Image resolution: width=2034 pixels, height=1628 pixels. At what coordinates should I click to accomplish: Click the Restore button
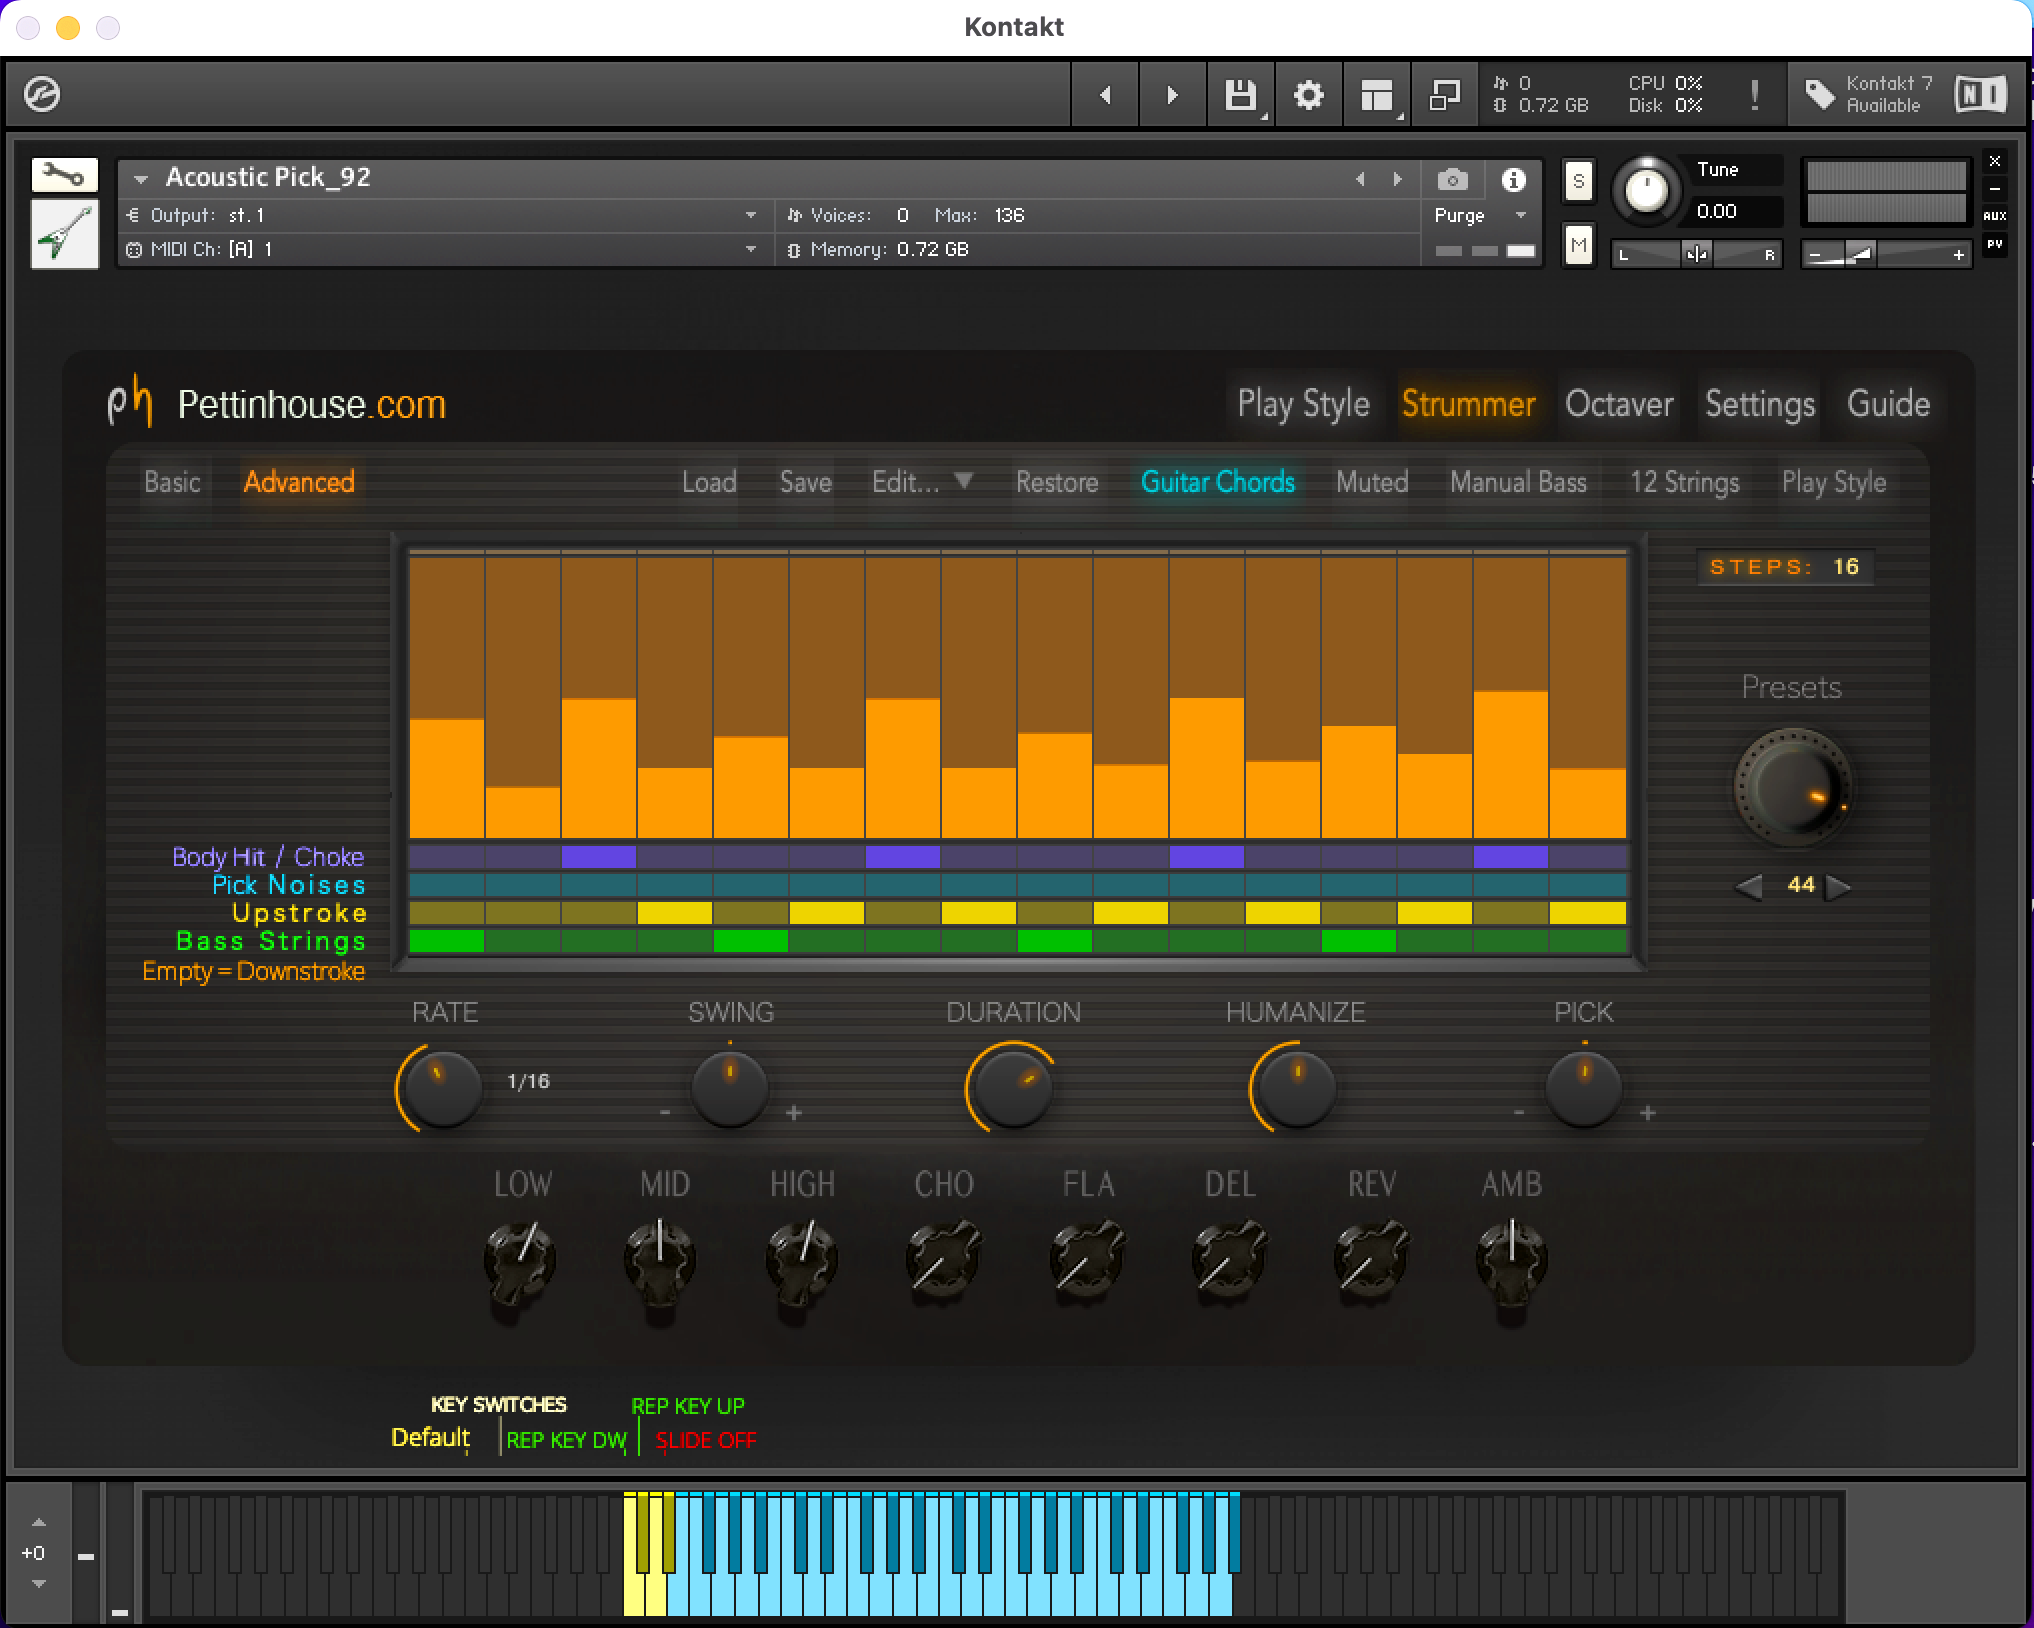coord(1057,482)
